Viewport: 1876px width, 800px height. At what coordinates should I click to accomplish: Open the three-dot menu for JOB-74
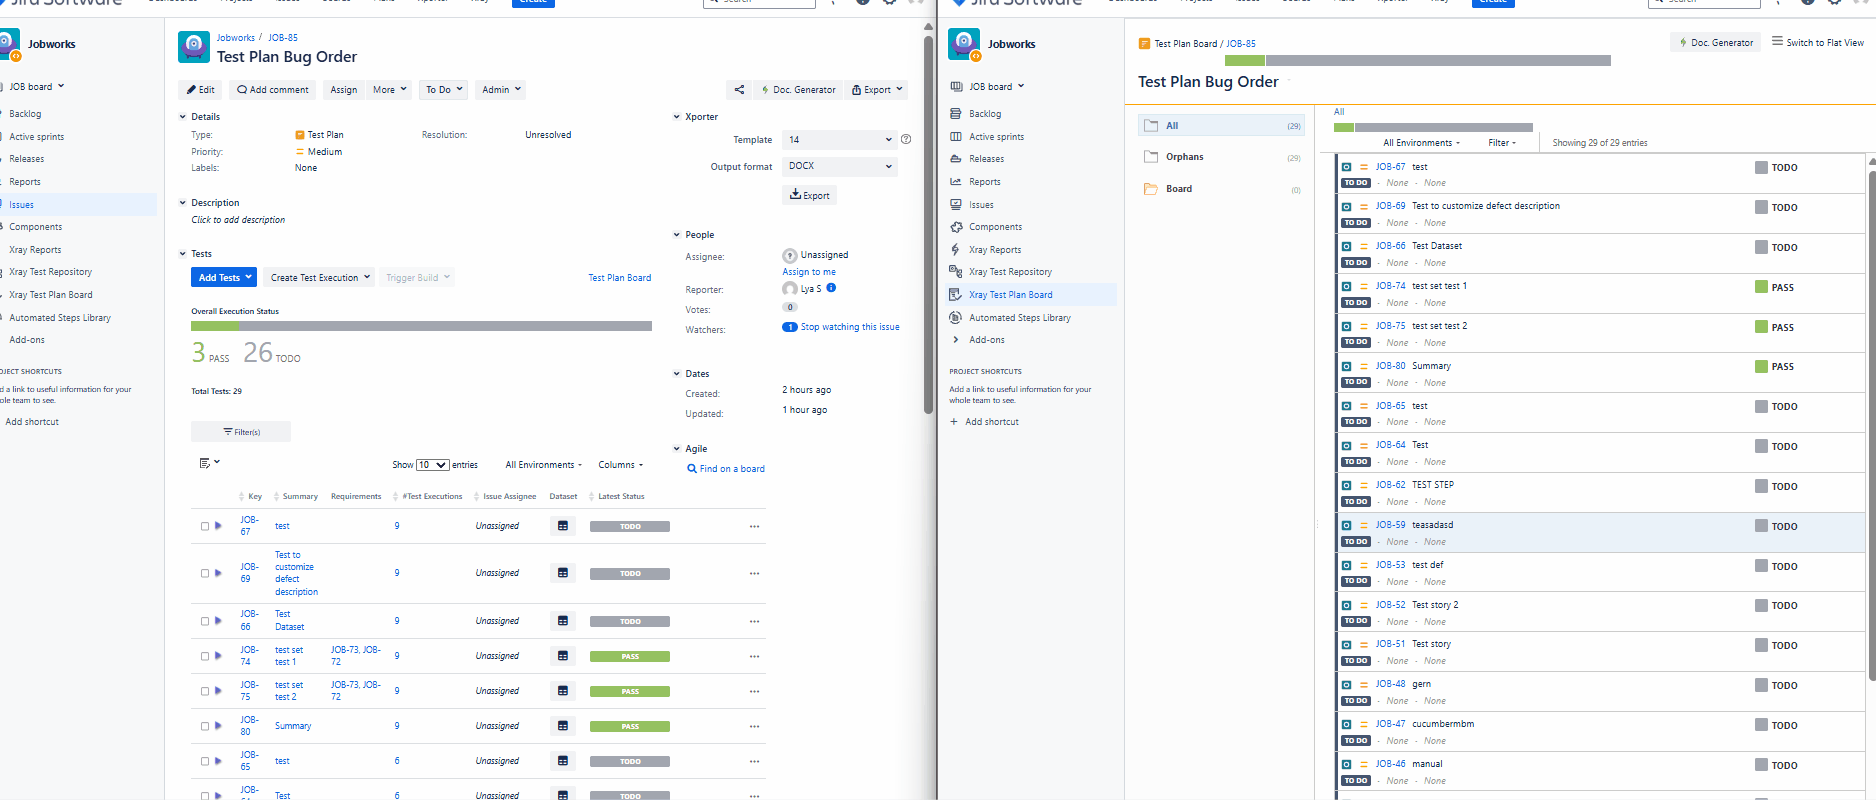[754, 656]
